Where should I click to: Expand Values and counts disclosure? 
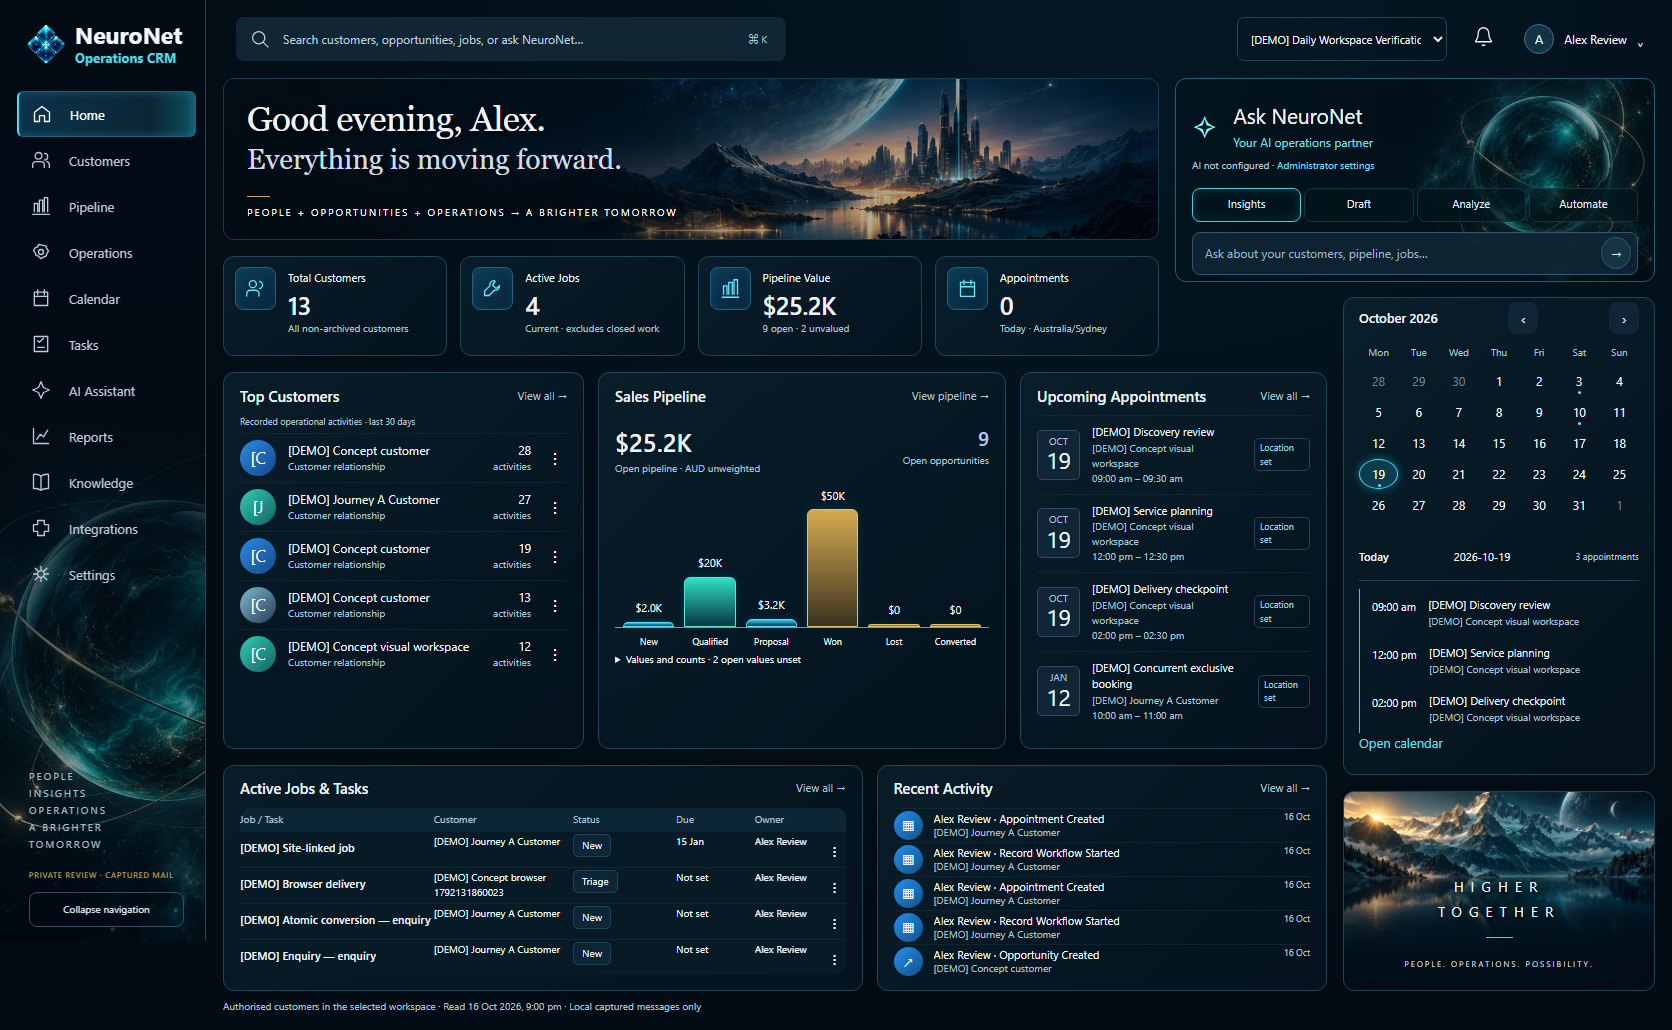pyautogui.click(x=708, y=660)
